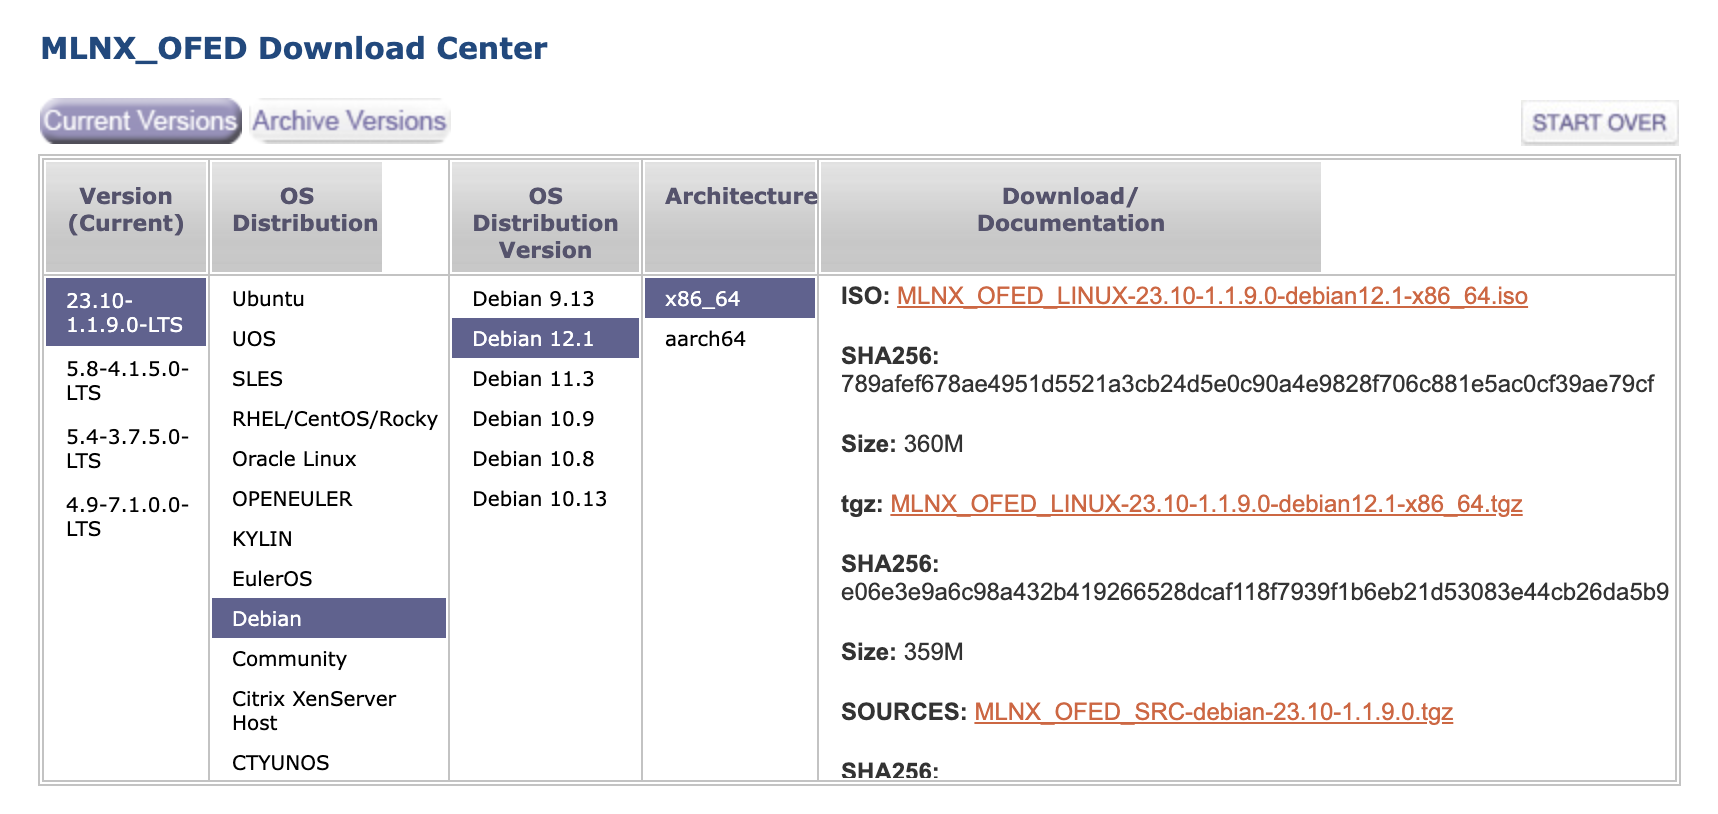Select version 5.8-4.1.5.0-LTS
The height and width of the screenshot is (814, 1718).
click(x=126, y=380)
